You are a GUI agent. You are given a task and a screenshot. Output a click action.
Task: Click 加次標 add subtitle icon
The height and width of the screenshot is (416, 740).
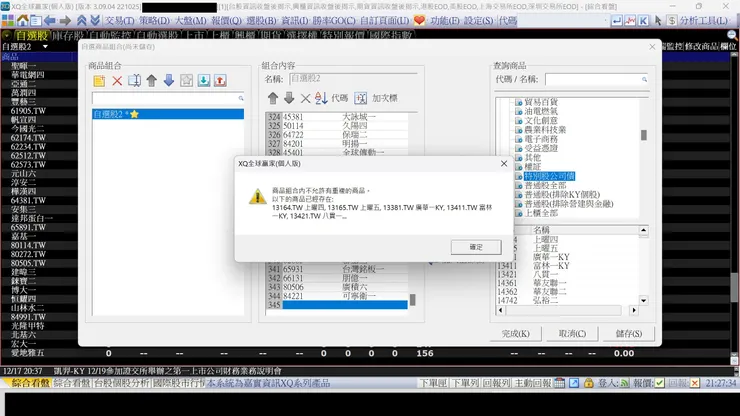[x=361, y=98]
